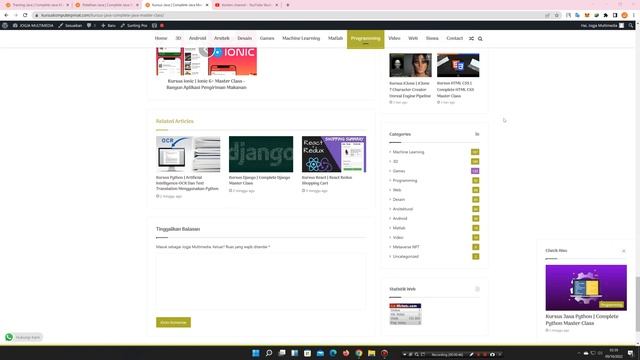Launch Microsoft Edge from the taskbar
Image resolution: width=640 pixels, height=360 pixels.
(333, 353)
